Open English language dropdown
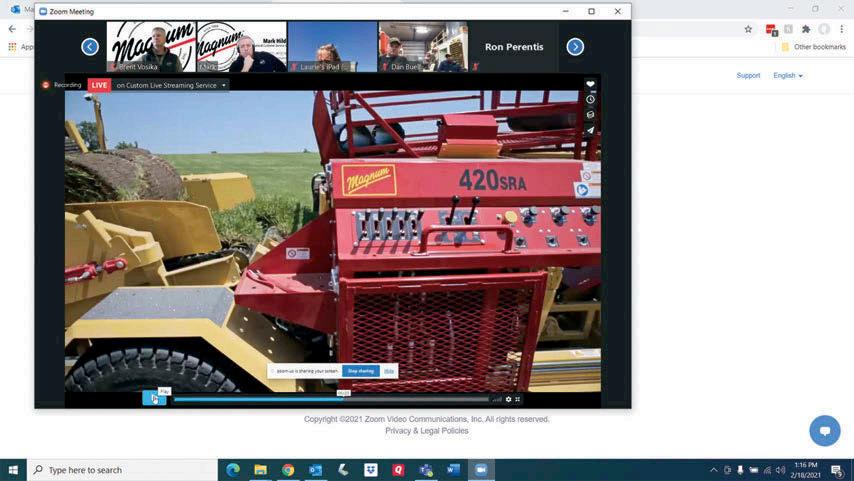Viewport: 854px width, 481px height. (x=788, y=76)
